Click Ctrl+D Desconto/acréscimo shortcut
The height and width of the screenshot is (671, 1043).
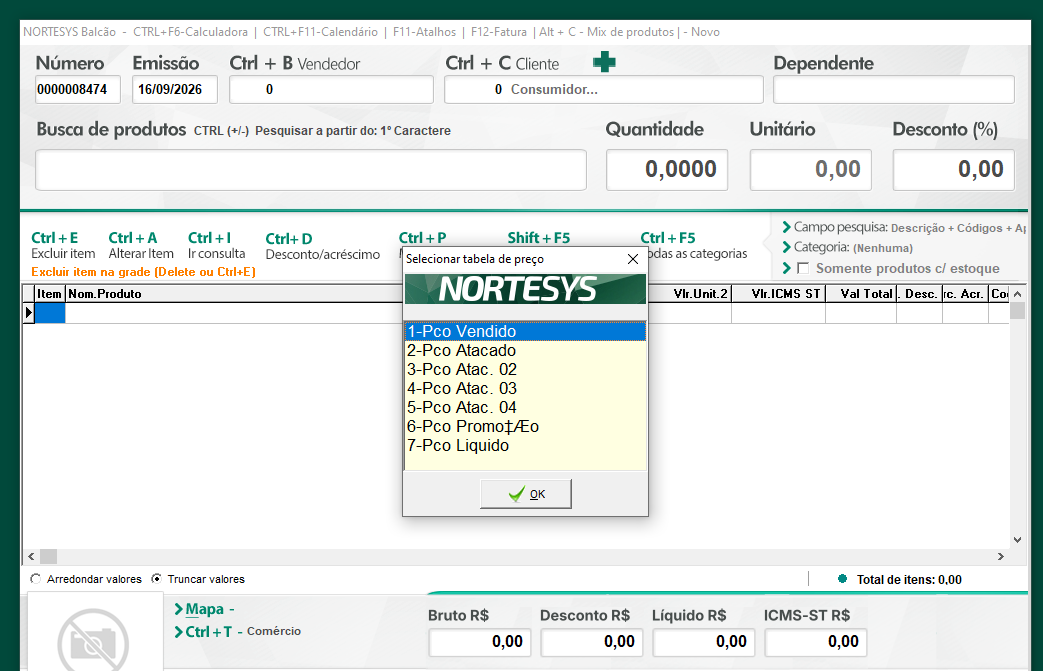(323, 246)
